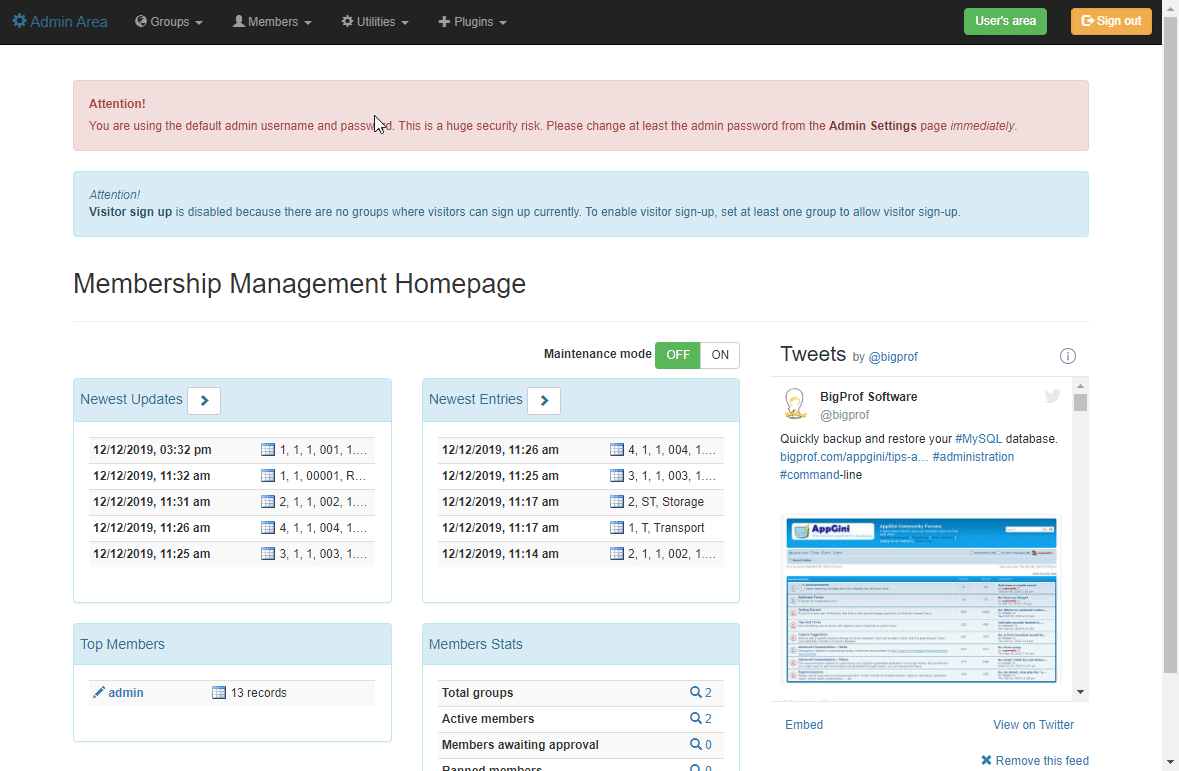This screenshot has height=771, width=1179.
Task: Click the '1, 1, 00001, R...' update text
Action: click(x=323, y=475)
